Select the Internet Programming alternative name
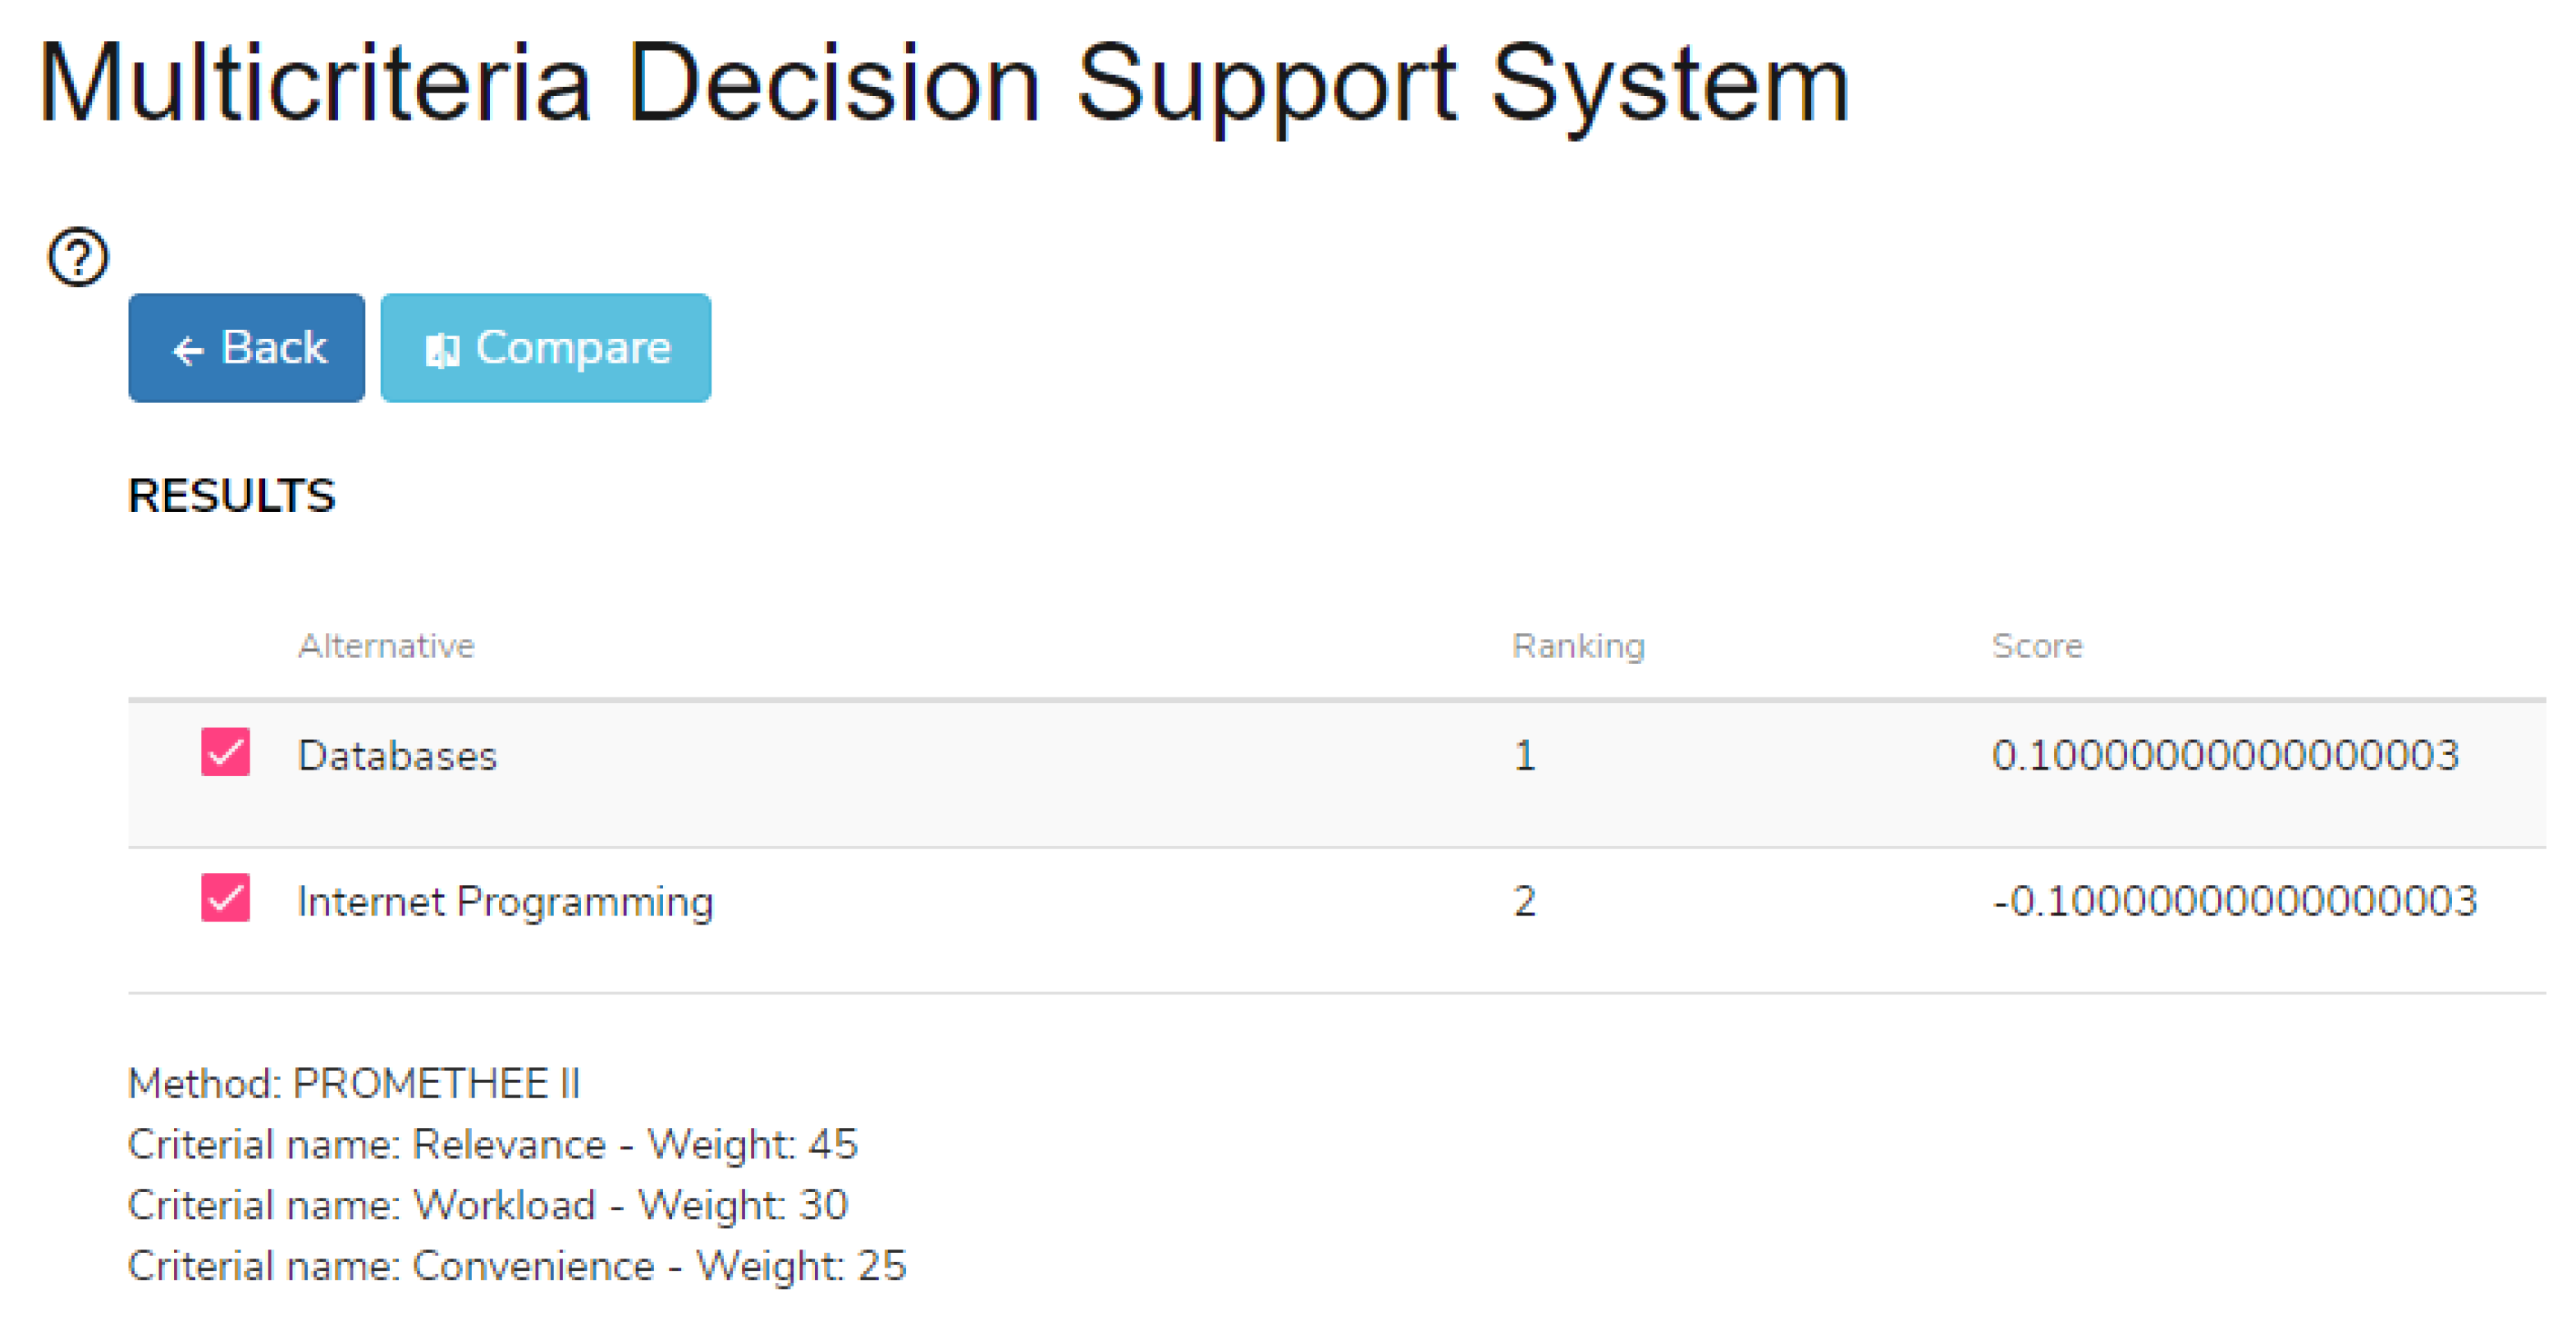This screenshot has width=2576, height=1325. [505, 902]
